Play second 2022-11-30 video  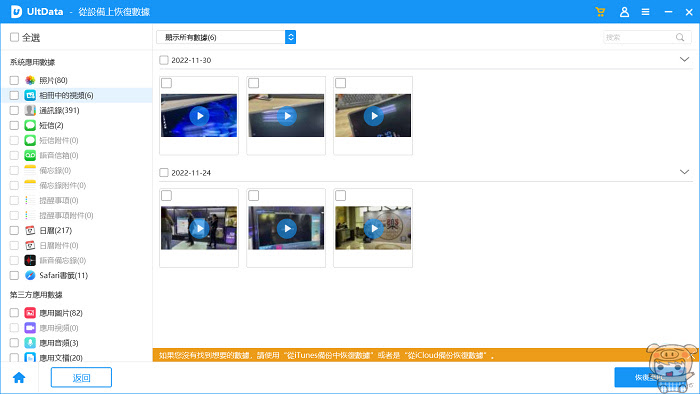pyautogui.click(x=286, y=116)
